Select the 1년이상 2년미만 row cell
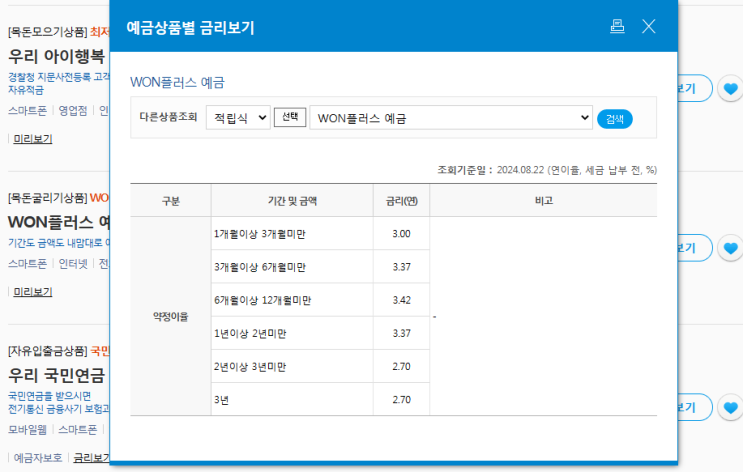This screenshot has height=472, width=743. click(x=292, y=333)
